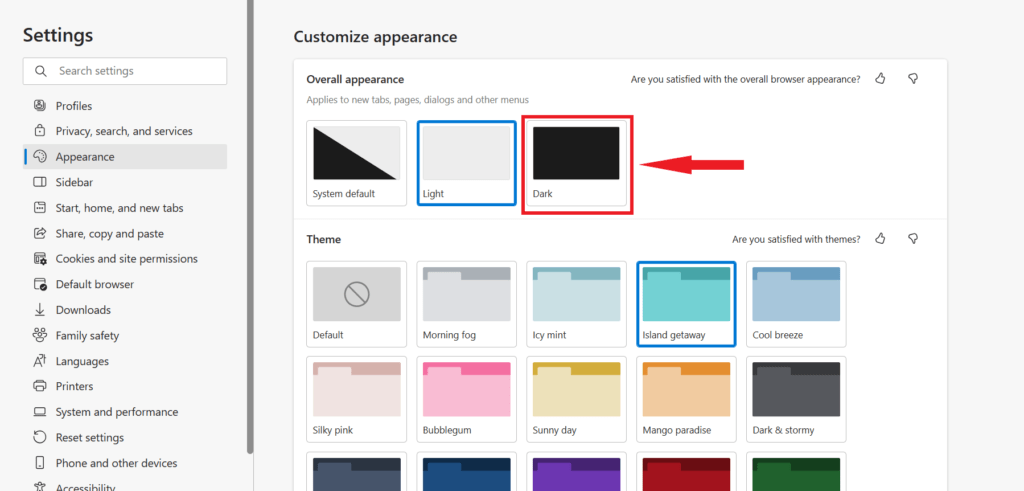The height and width of the screenshot is (491, 1024).
Task: Open the Languages settings page
Action: 125,360
